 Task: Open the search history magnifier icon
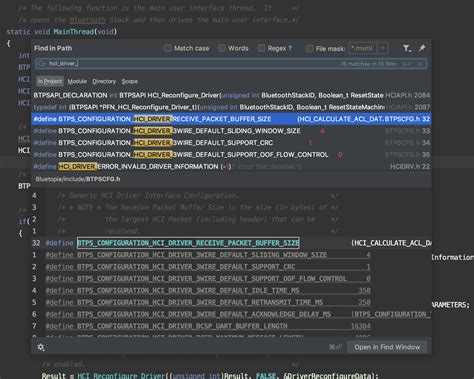[x=41, y=64]
